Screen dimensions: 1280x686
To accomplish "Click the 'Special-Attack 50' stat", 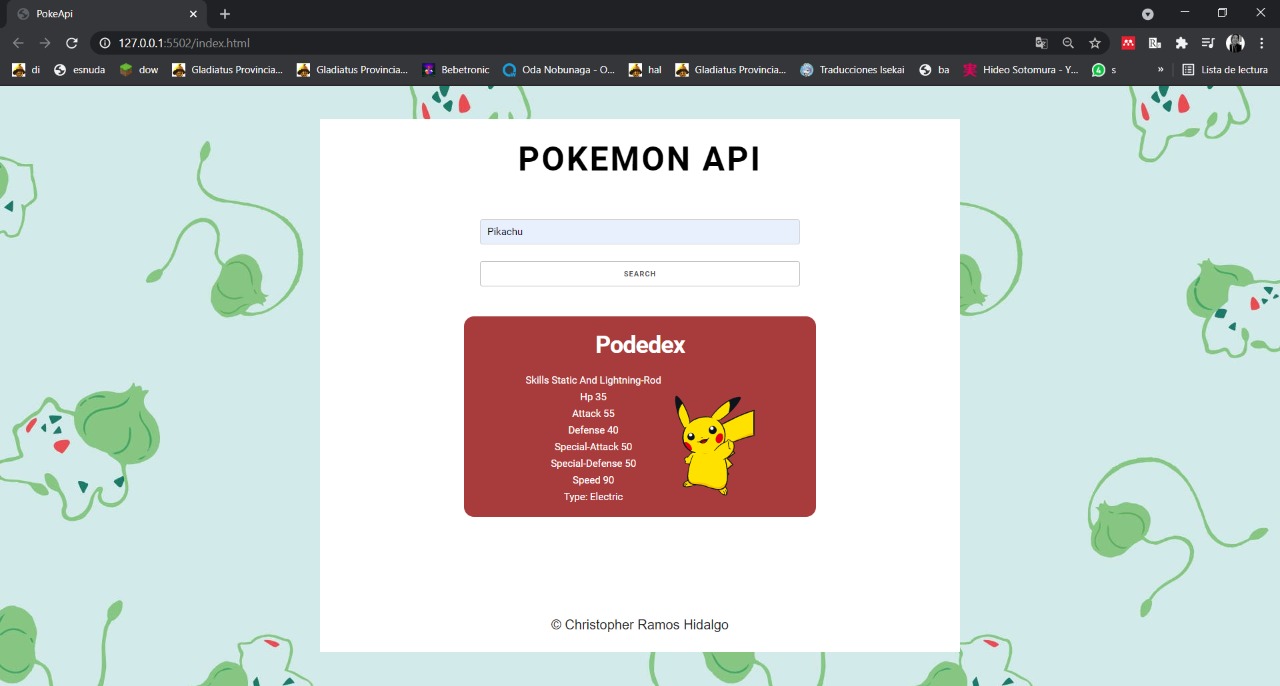I will tap(593, 447).
